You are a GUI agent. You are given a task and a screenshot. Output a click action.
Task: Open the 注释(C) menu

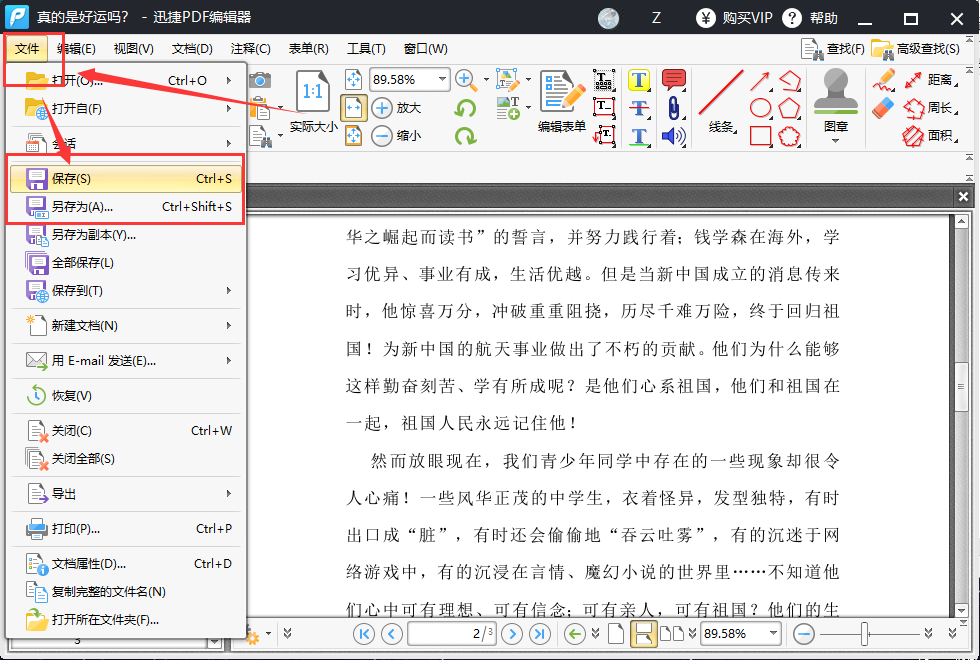coord(250,49)
